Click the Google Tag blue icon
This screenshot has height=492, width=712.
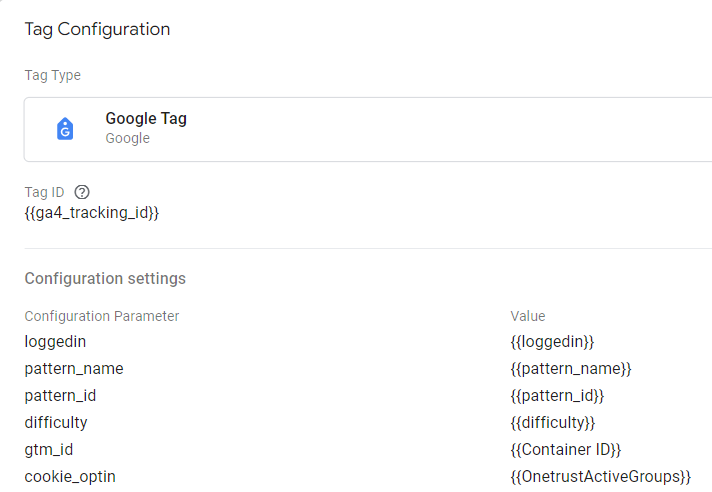(x=66, y=129)
